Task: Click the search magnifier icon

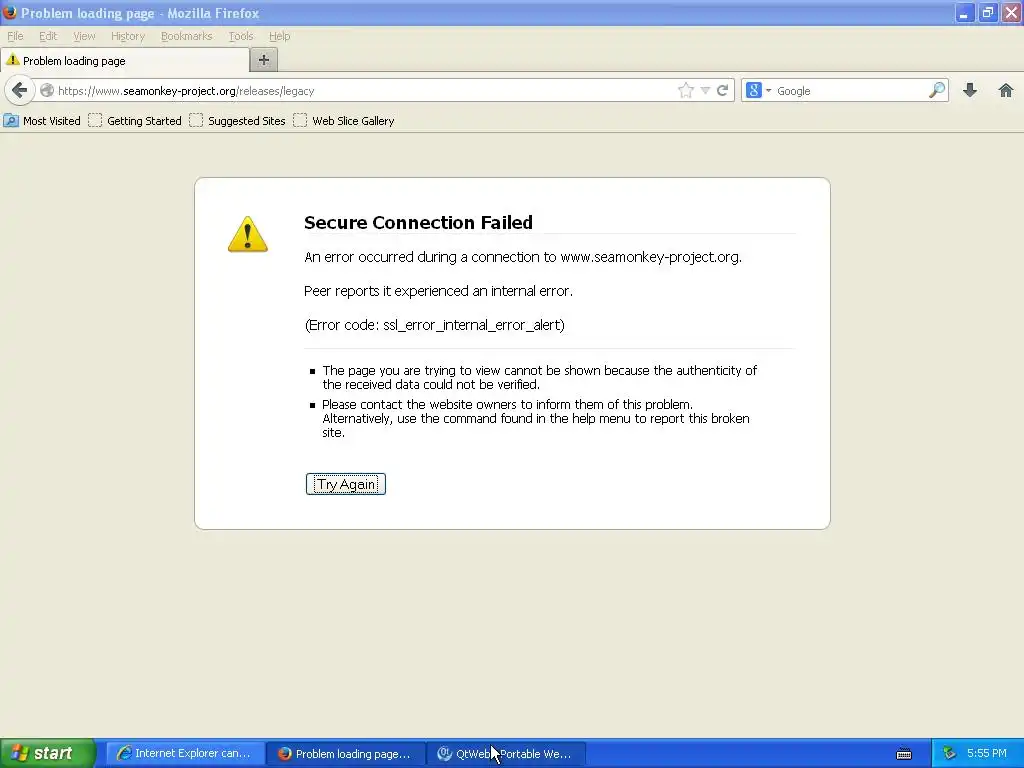Action: point(936,91)
